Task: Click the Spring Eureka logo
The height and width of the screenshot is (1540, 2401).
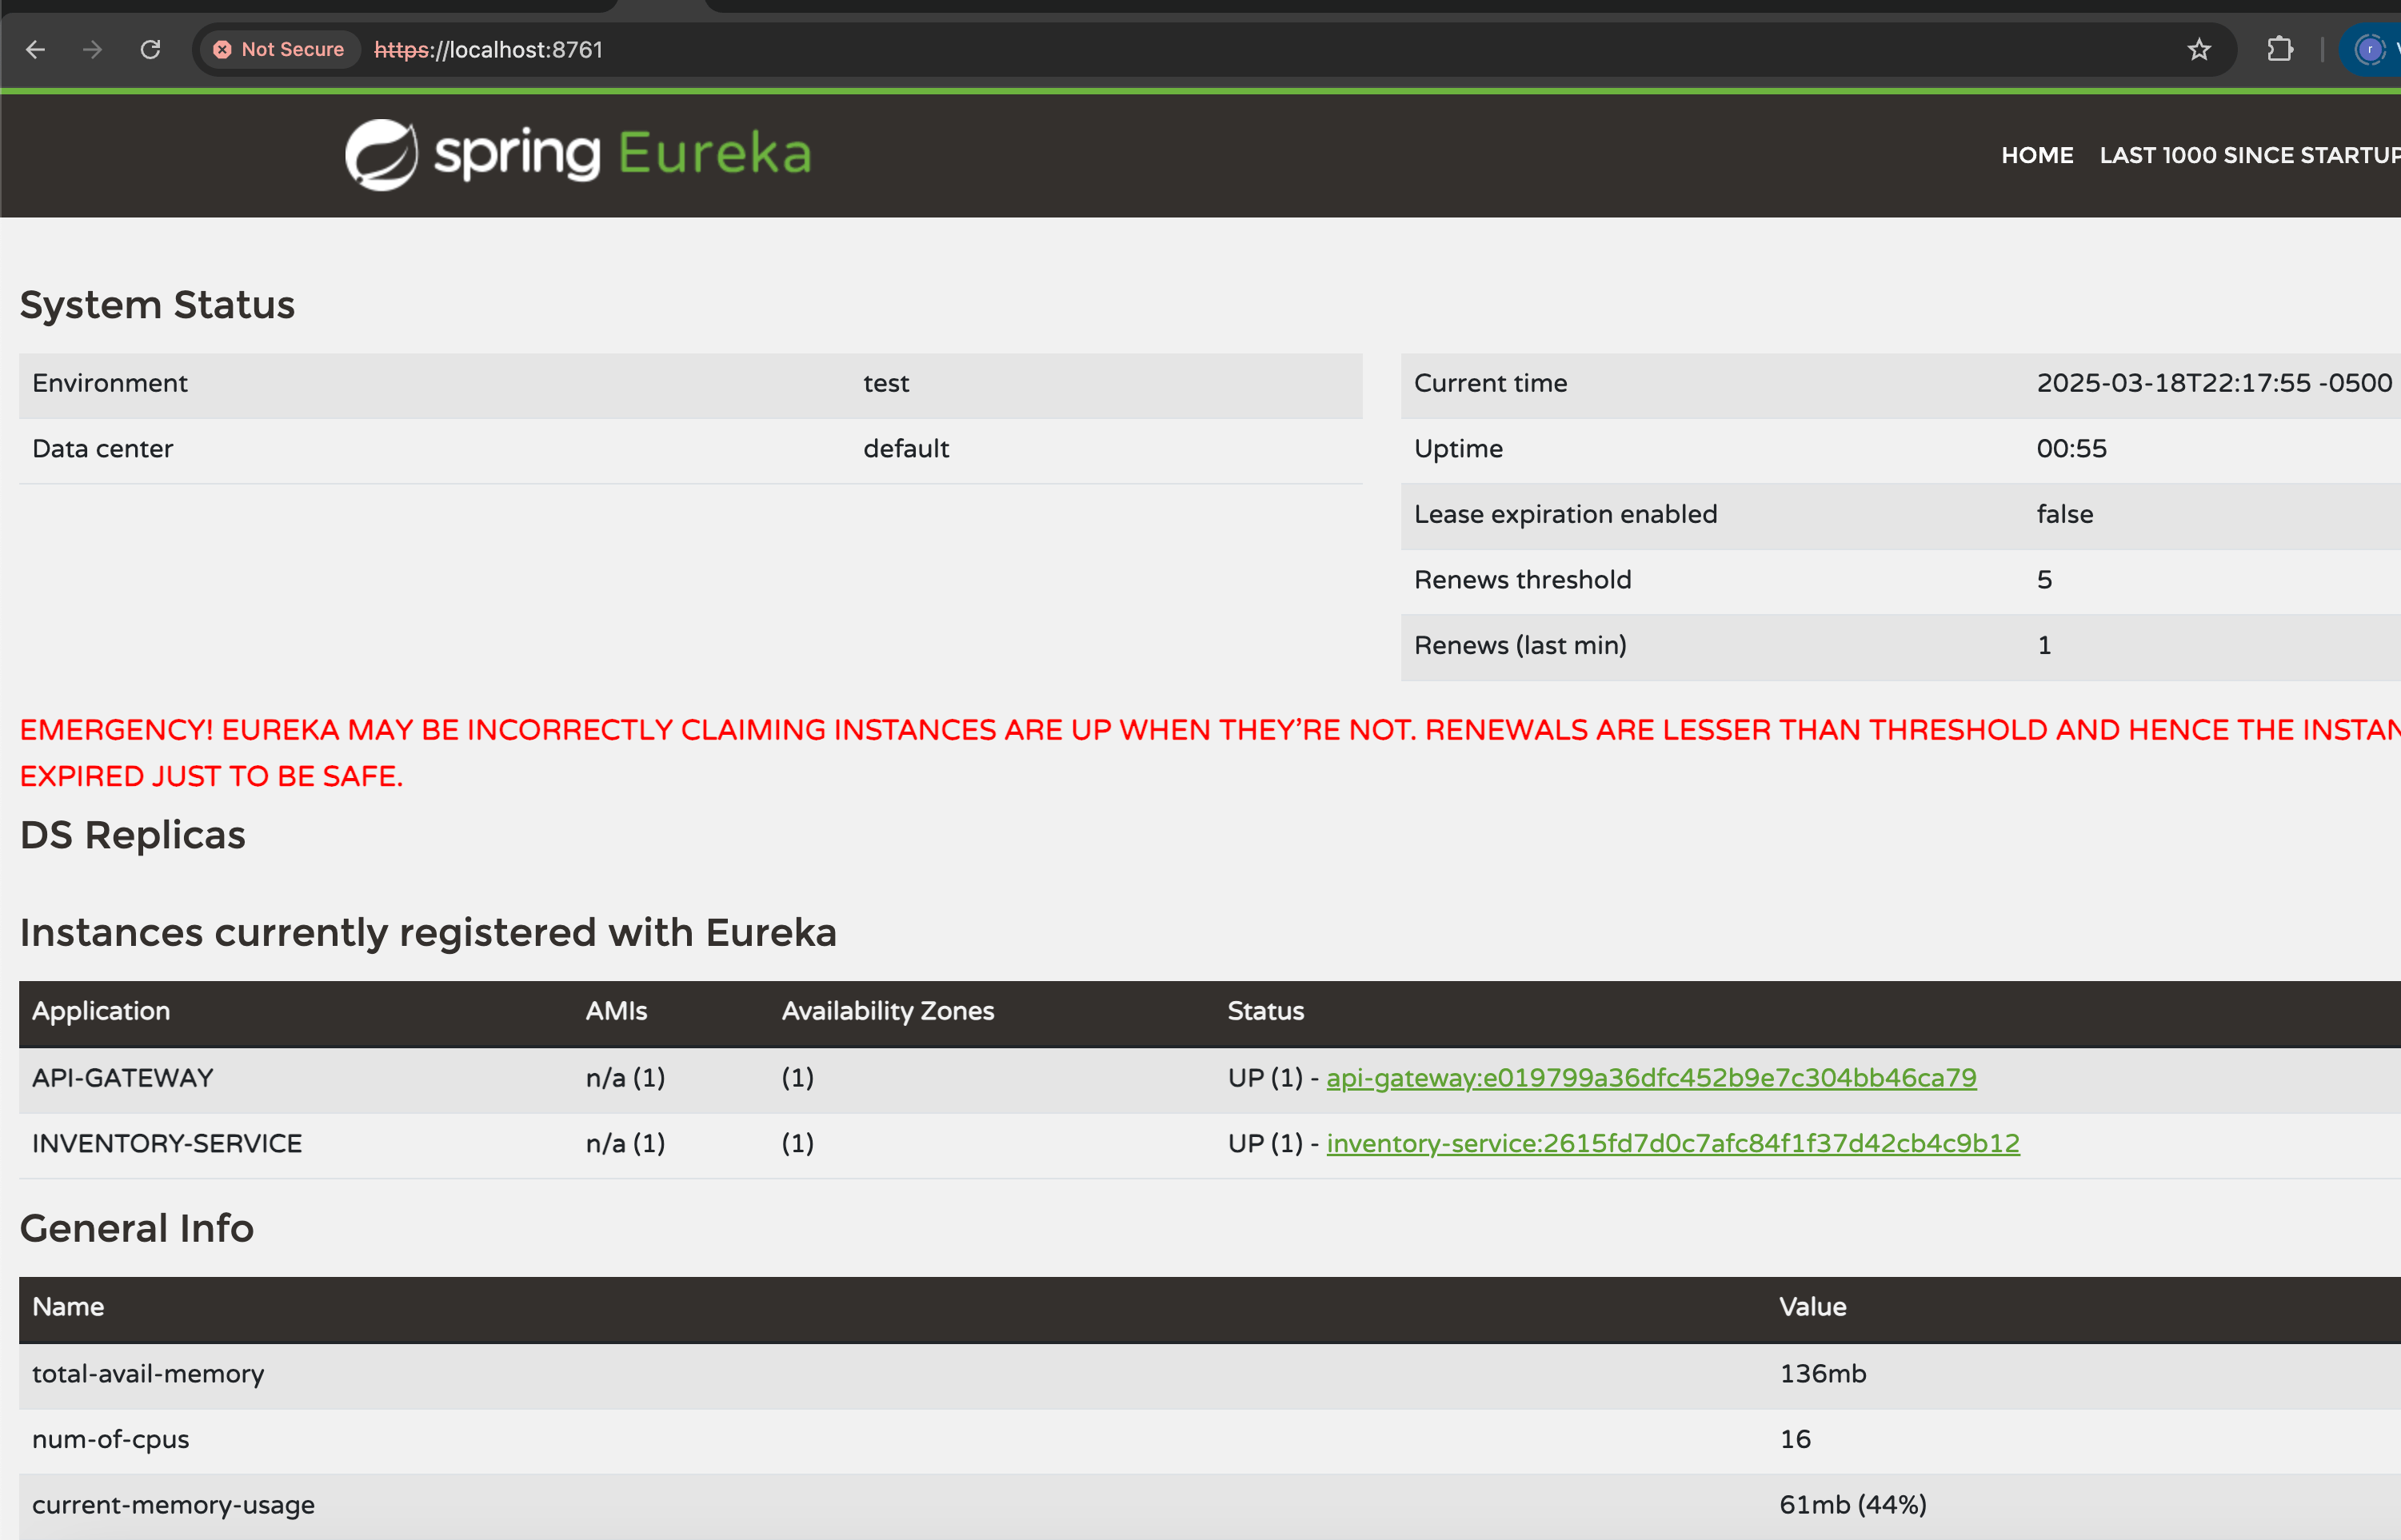Action: (x=578, y=154)
